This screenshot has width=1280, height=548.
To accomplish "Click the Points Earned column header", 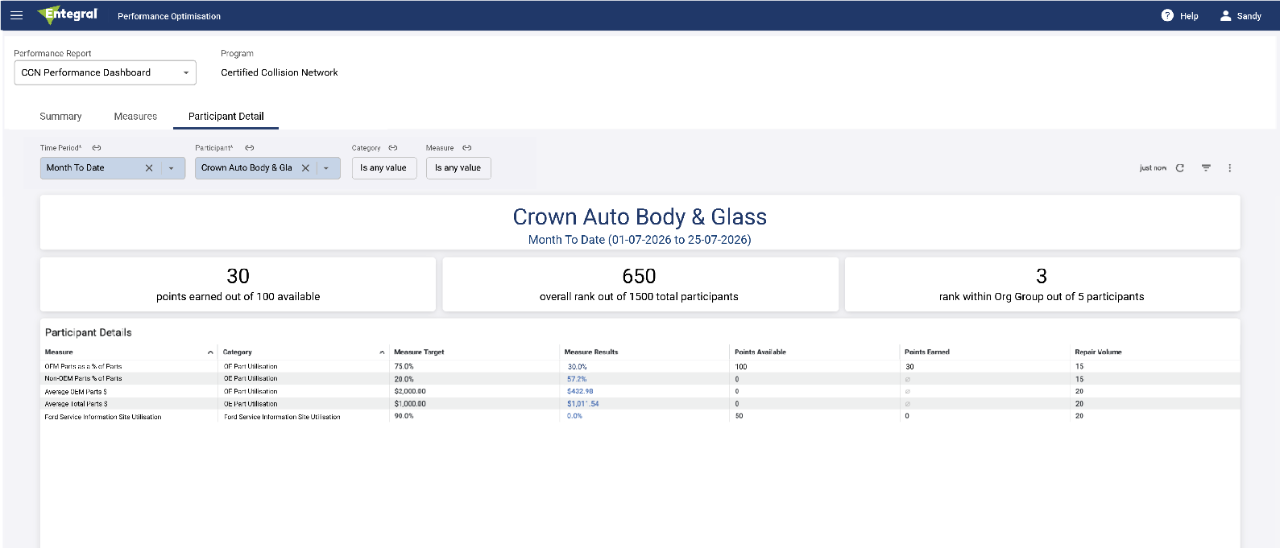I will (x=927, y=352).
